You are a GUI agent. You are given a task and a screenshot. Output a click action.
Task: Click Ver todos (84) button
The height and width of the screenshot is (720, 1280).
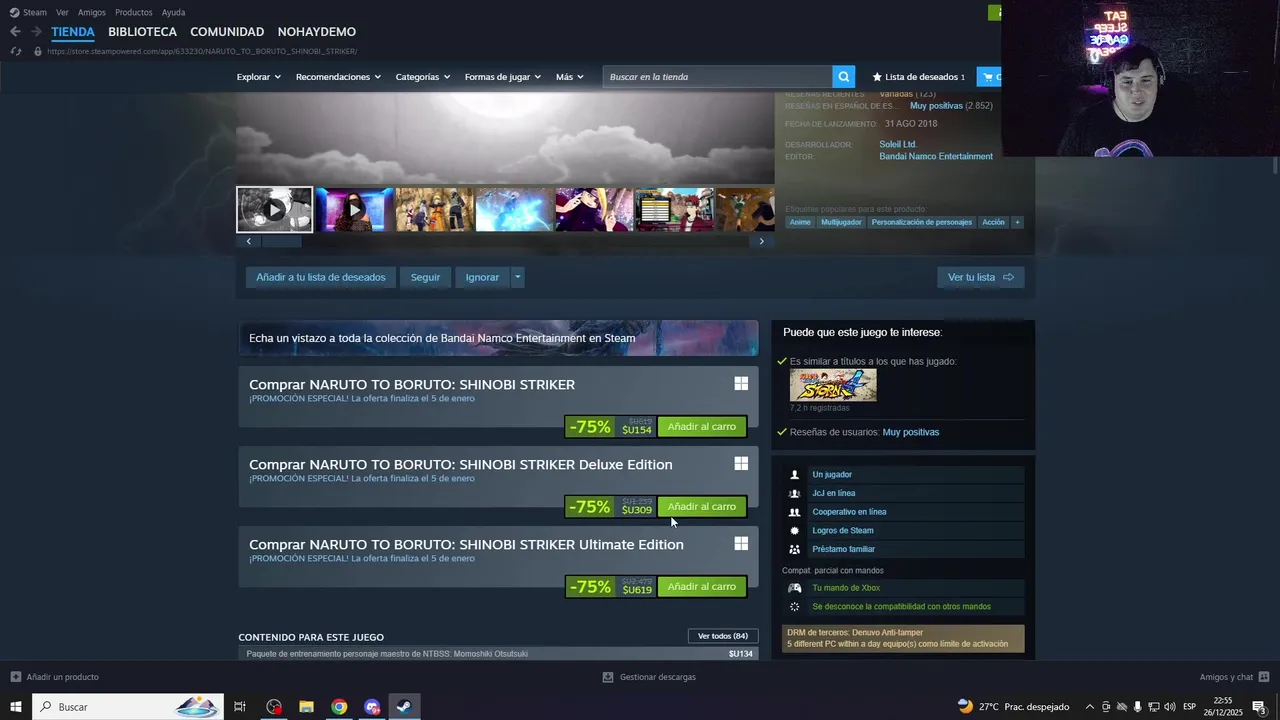[723, 636]
